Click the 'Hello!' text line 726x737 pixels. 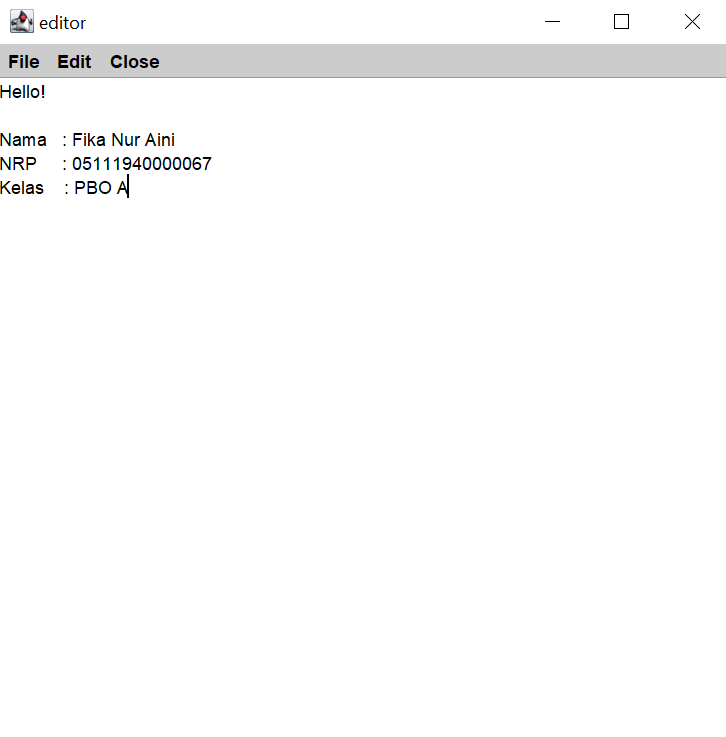point(23,92)
